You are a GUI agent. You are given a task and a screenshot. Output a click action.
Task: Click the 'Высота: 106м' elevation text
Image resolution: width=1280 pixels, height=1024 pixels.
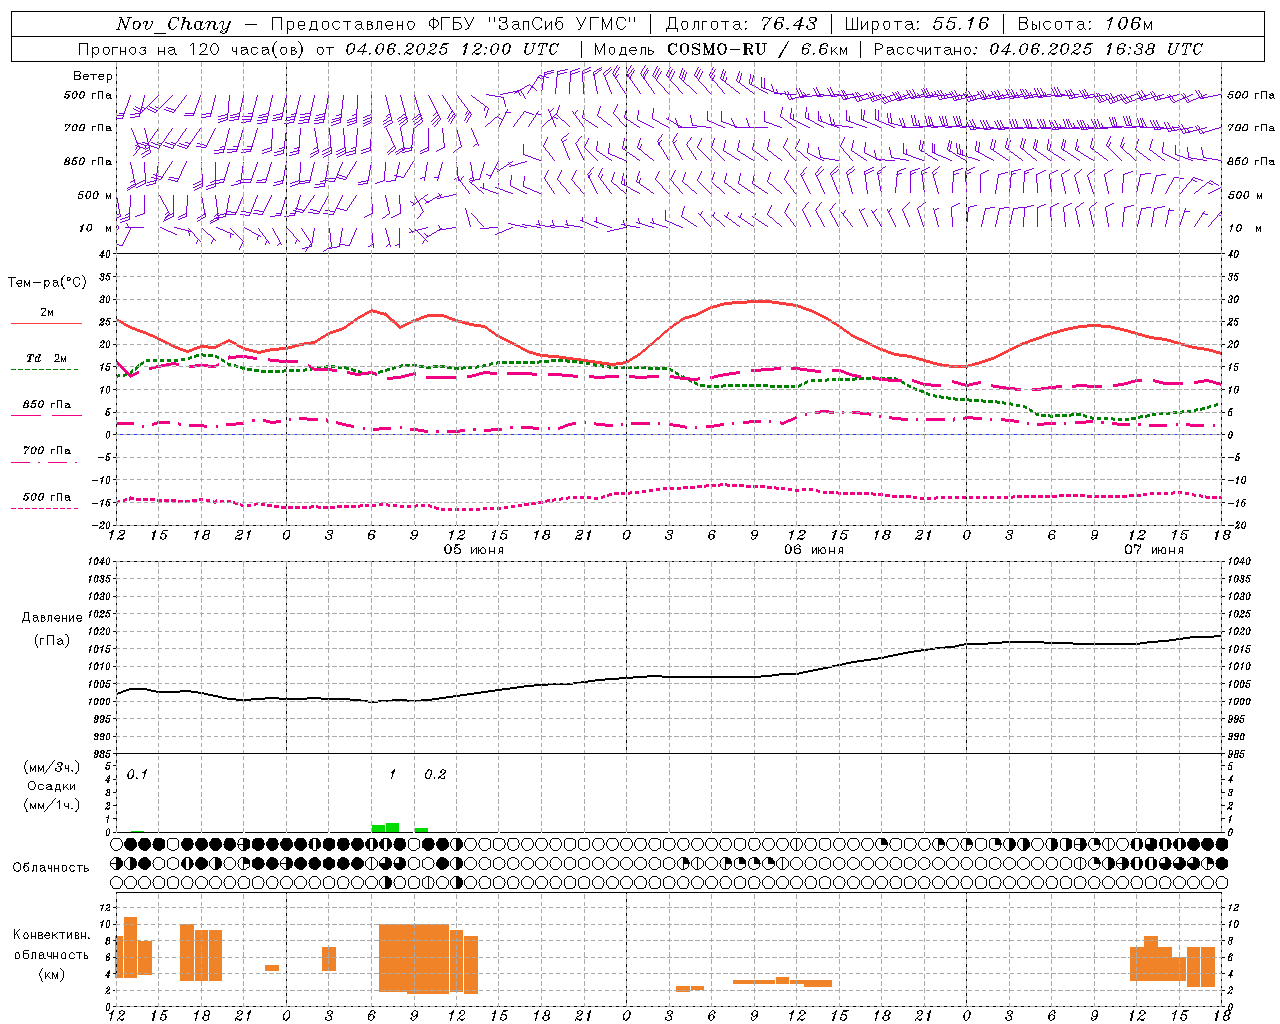pyautogui.click(x=1085, y=24)
